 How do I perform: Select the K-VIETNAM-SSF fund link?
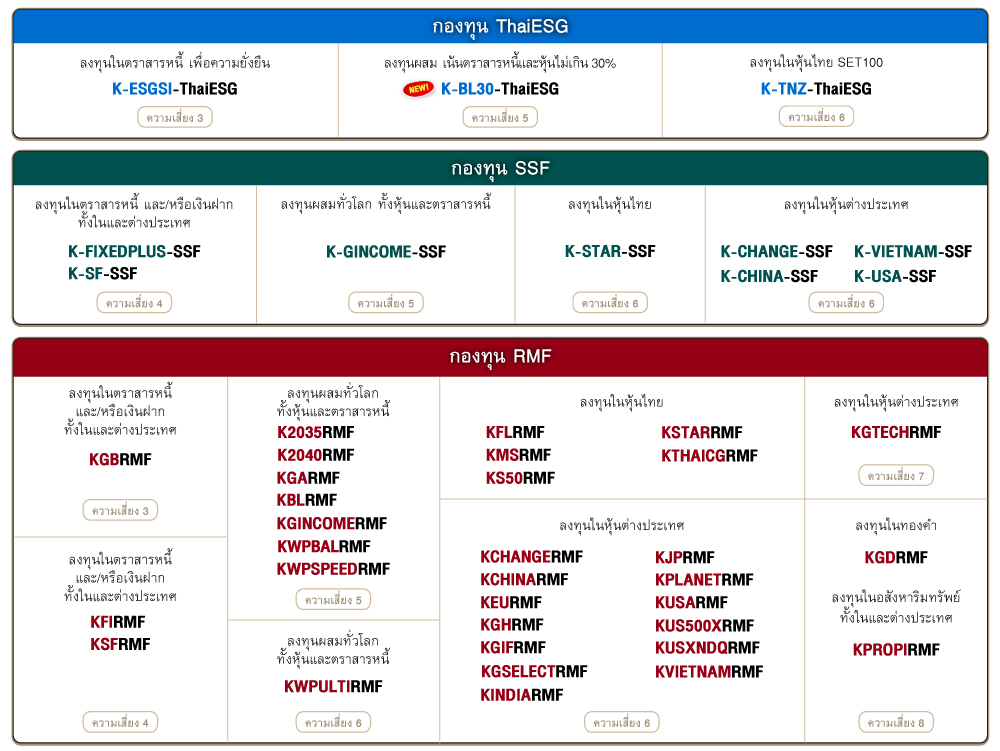click(x=913, y=251)
